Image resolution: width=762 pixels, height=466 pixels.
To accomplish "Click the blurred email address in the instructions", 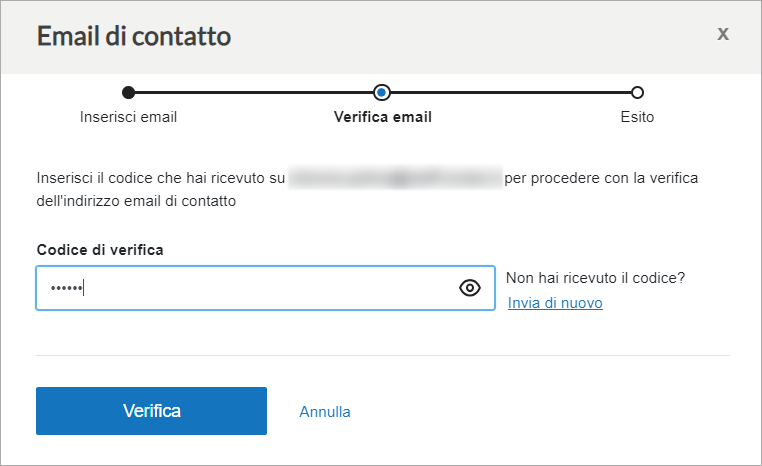I will coord(396,178).
